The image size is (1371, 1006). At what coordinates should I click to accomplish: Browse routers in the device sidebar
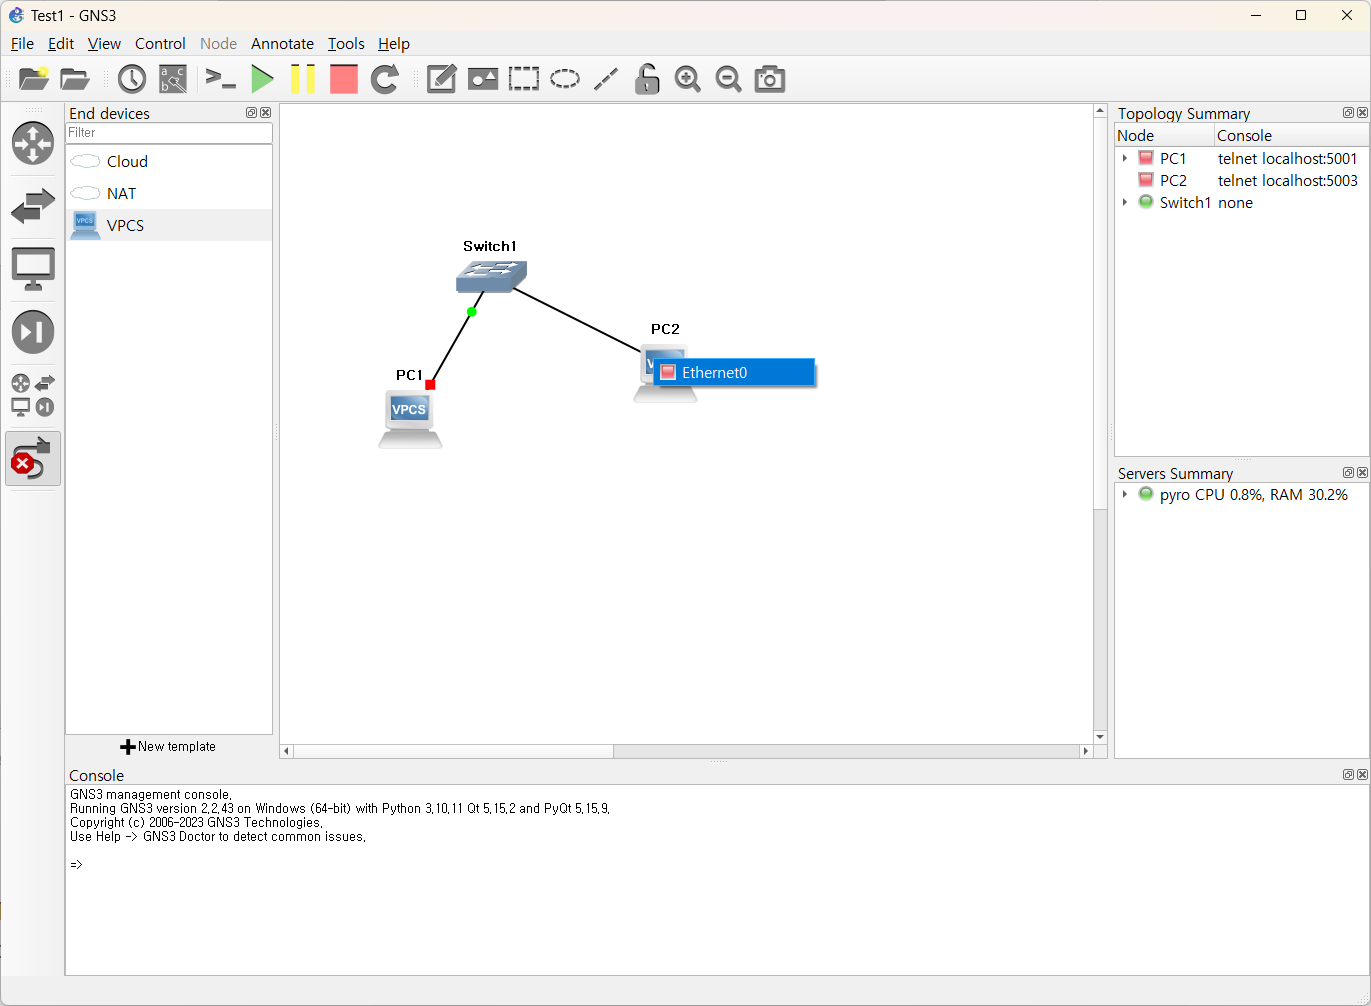pyautogui.click(x=33, y=143)
